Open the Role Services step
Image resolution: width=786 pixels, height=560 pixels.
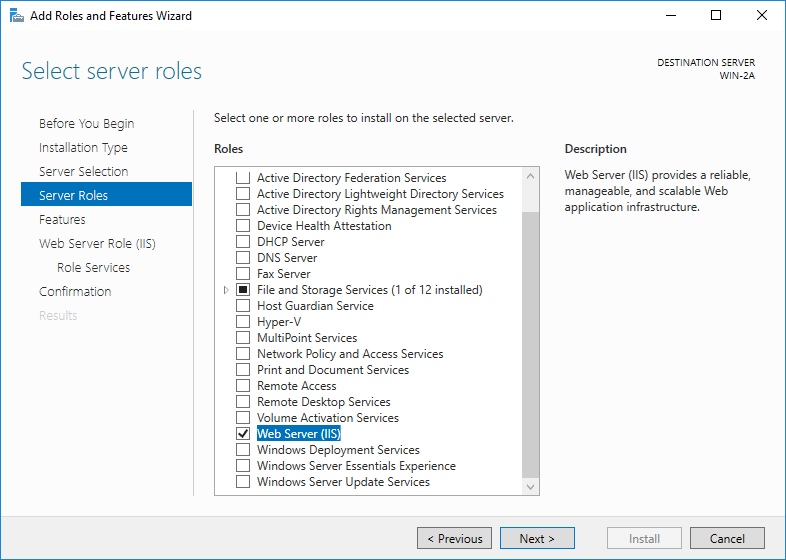pos(93,268)
